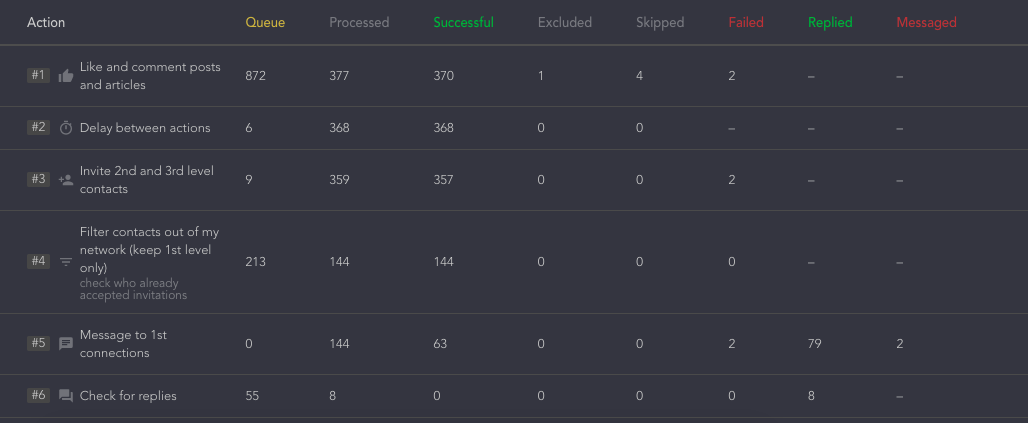Open Like and comment posts and articles

pyautogui.click(x=150, y=76)
